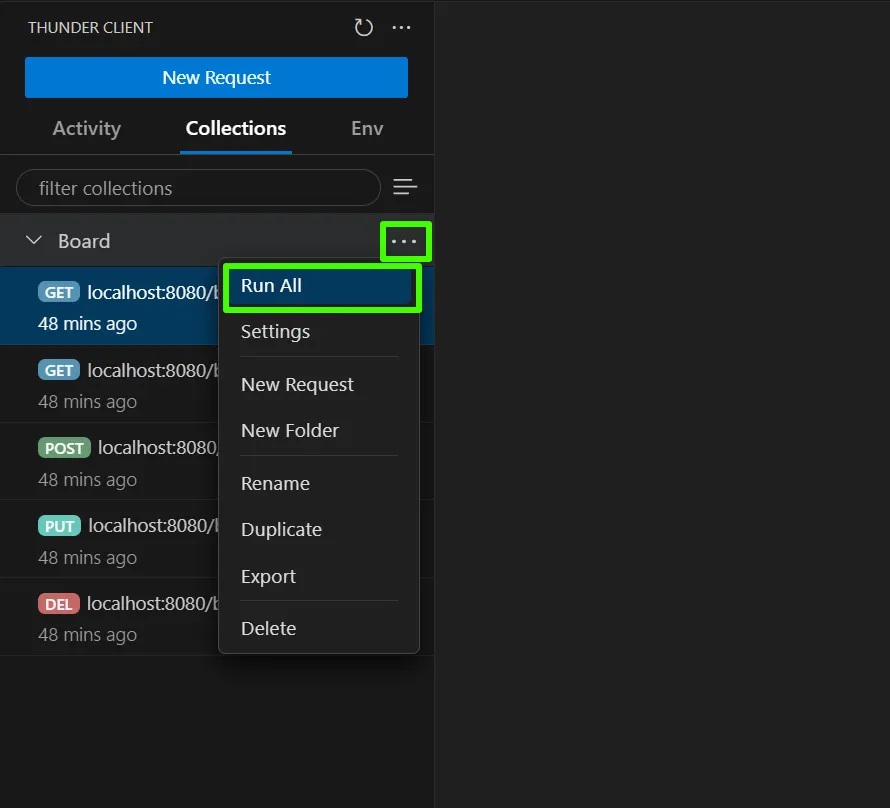Click the POST method badge
This screenshot has height=808, width=890.
[64, 448]
